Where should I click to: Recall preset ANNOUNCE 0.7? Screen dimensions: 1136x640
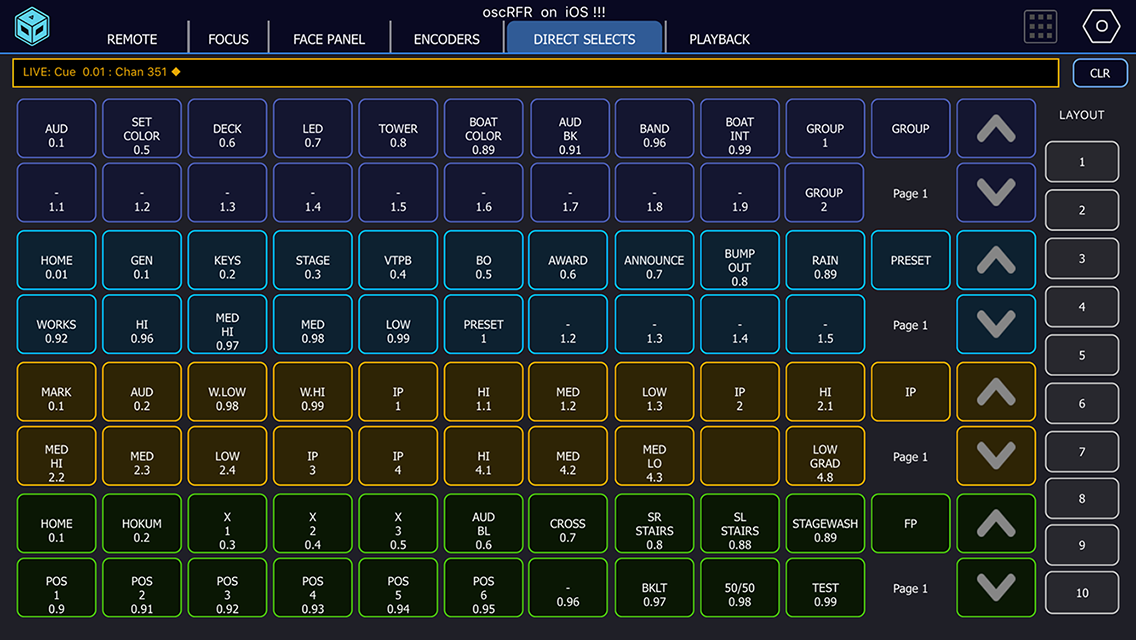tap(654, 260)
